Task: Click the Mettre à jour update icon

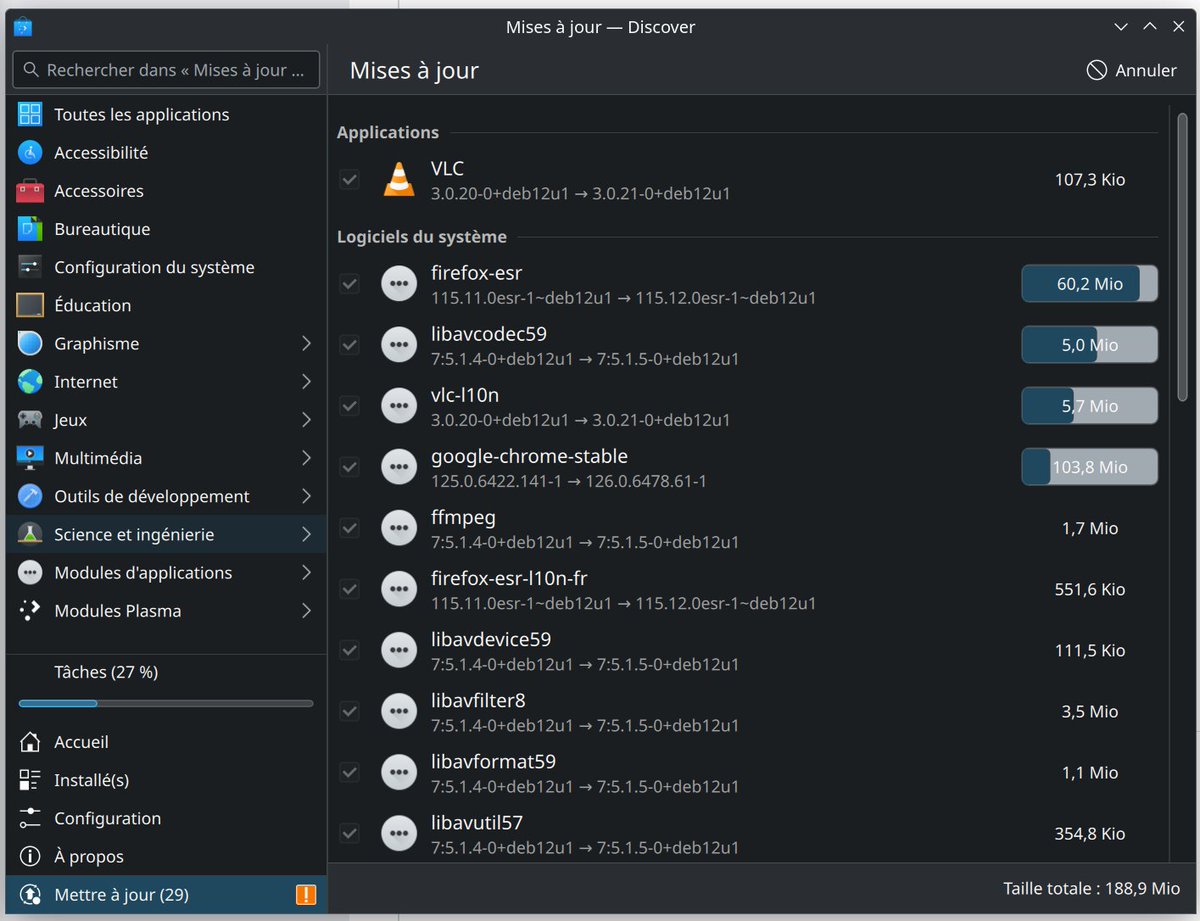Action: (30, 894)
